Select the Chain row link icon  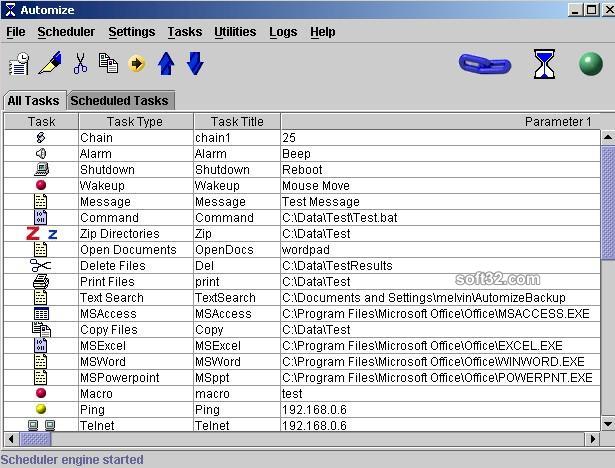[x=41, y=137]
